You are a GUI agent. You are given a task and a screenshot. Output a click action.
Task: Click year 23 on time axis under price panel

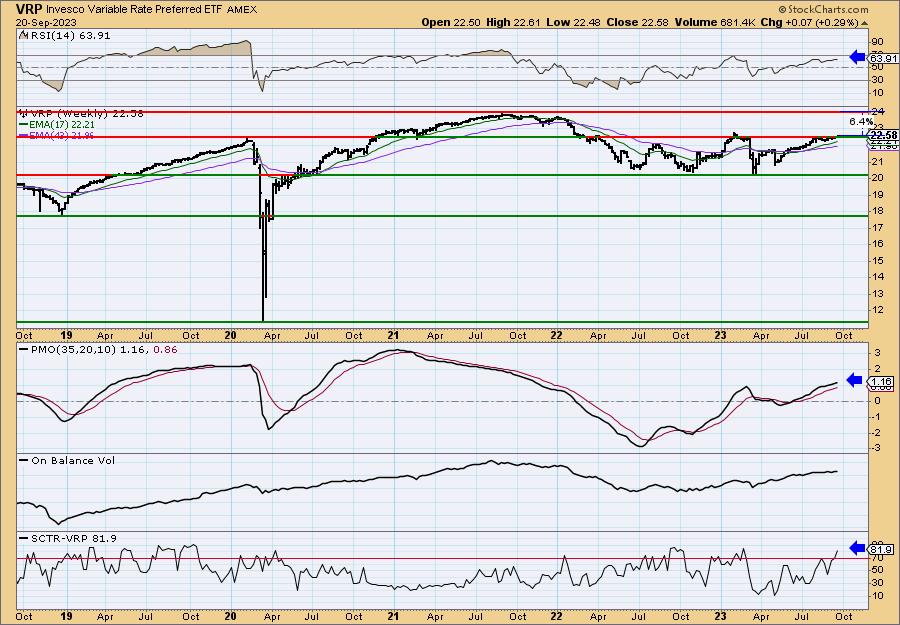click(x=721, y=336)
